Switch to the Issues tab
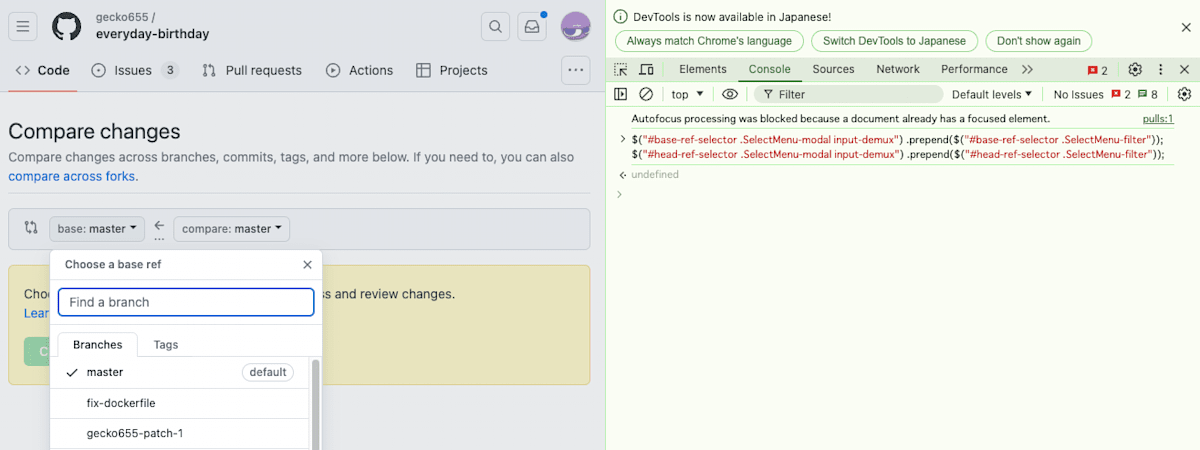This screenshot has width=1200, height=450. (134, 70)
